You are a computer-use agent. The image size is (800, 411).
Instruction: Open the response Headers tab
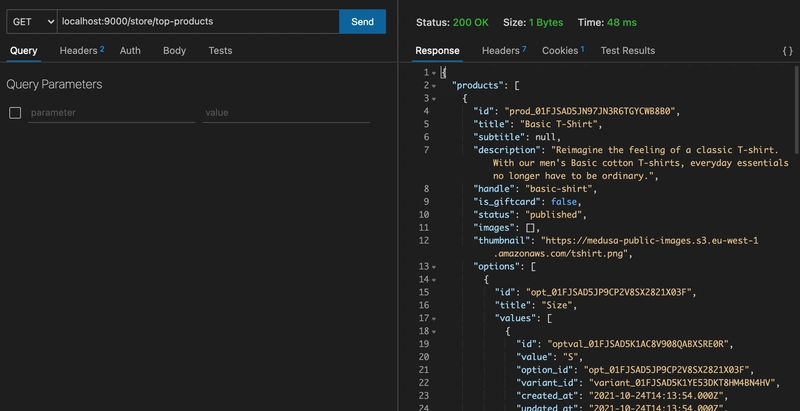(503, 50)
